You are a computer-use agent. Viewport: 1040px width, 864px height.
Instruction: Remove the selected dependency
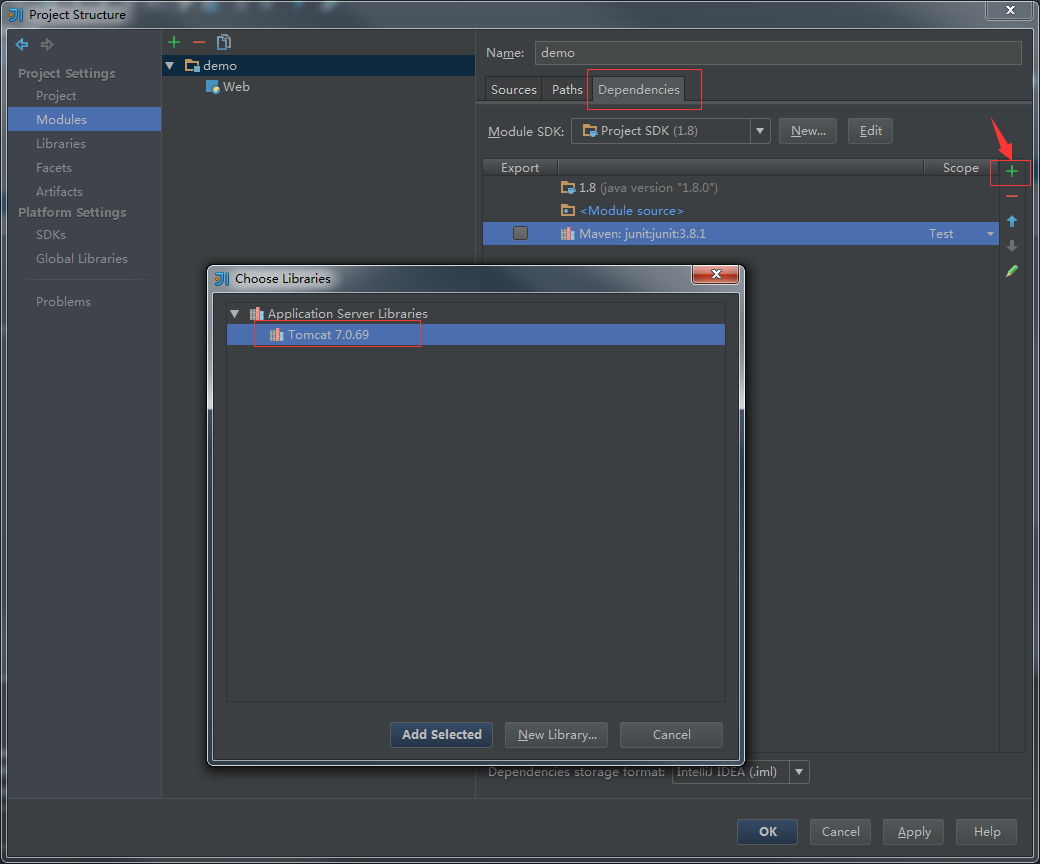pos(1011,196)
